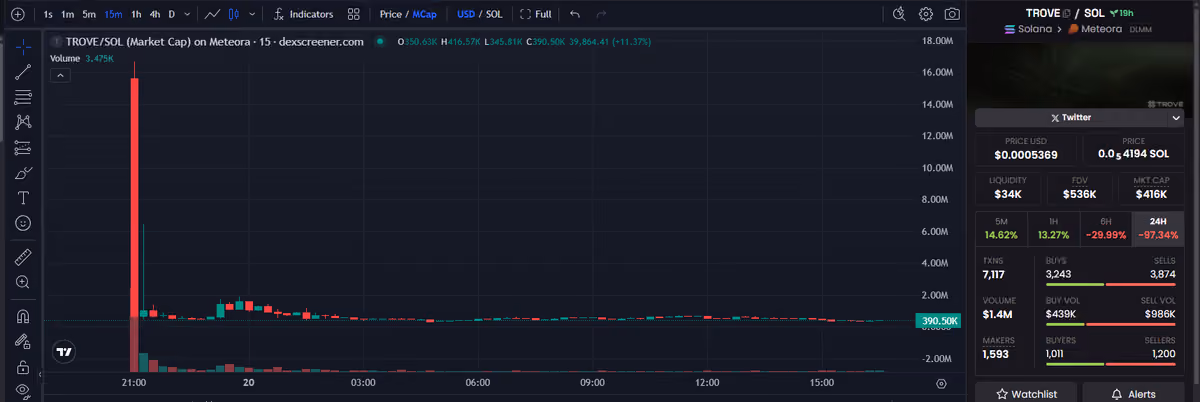Viewport: 1200px width, 402px height.
Task: Add pair to Watchlist
Action: click(1025, 393)
